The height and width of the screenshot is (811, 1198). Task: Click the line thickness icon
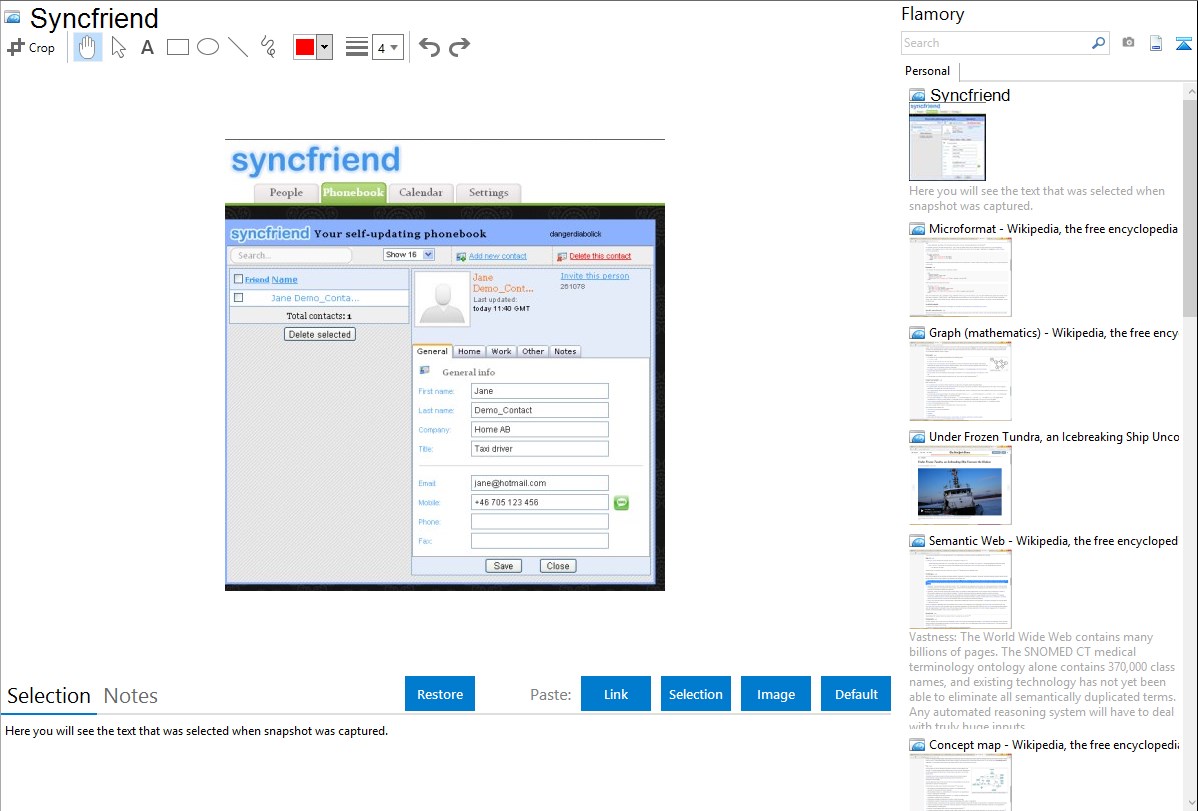tap(357, 47)
